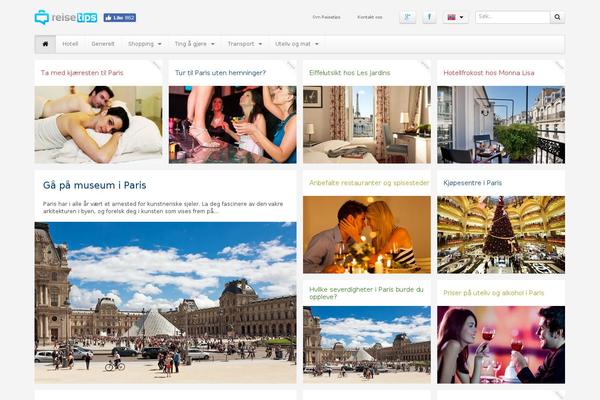The image size is (600, 400).
Task: Click the Facebook Like button
Action: pyautogui.click(x=119, y=18)
